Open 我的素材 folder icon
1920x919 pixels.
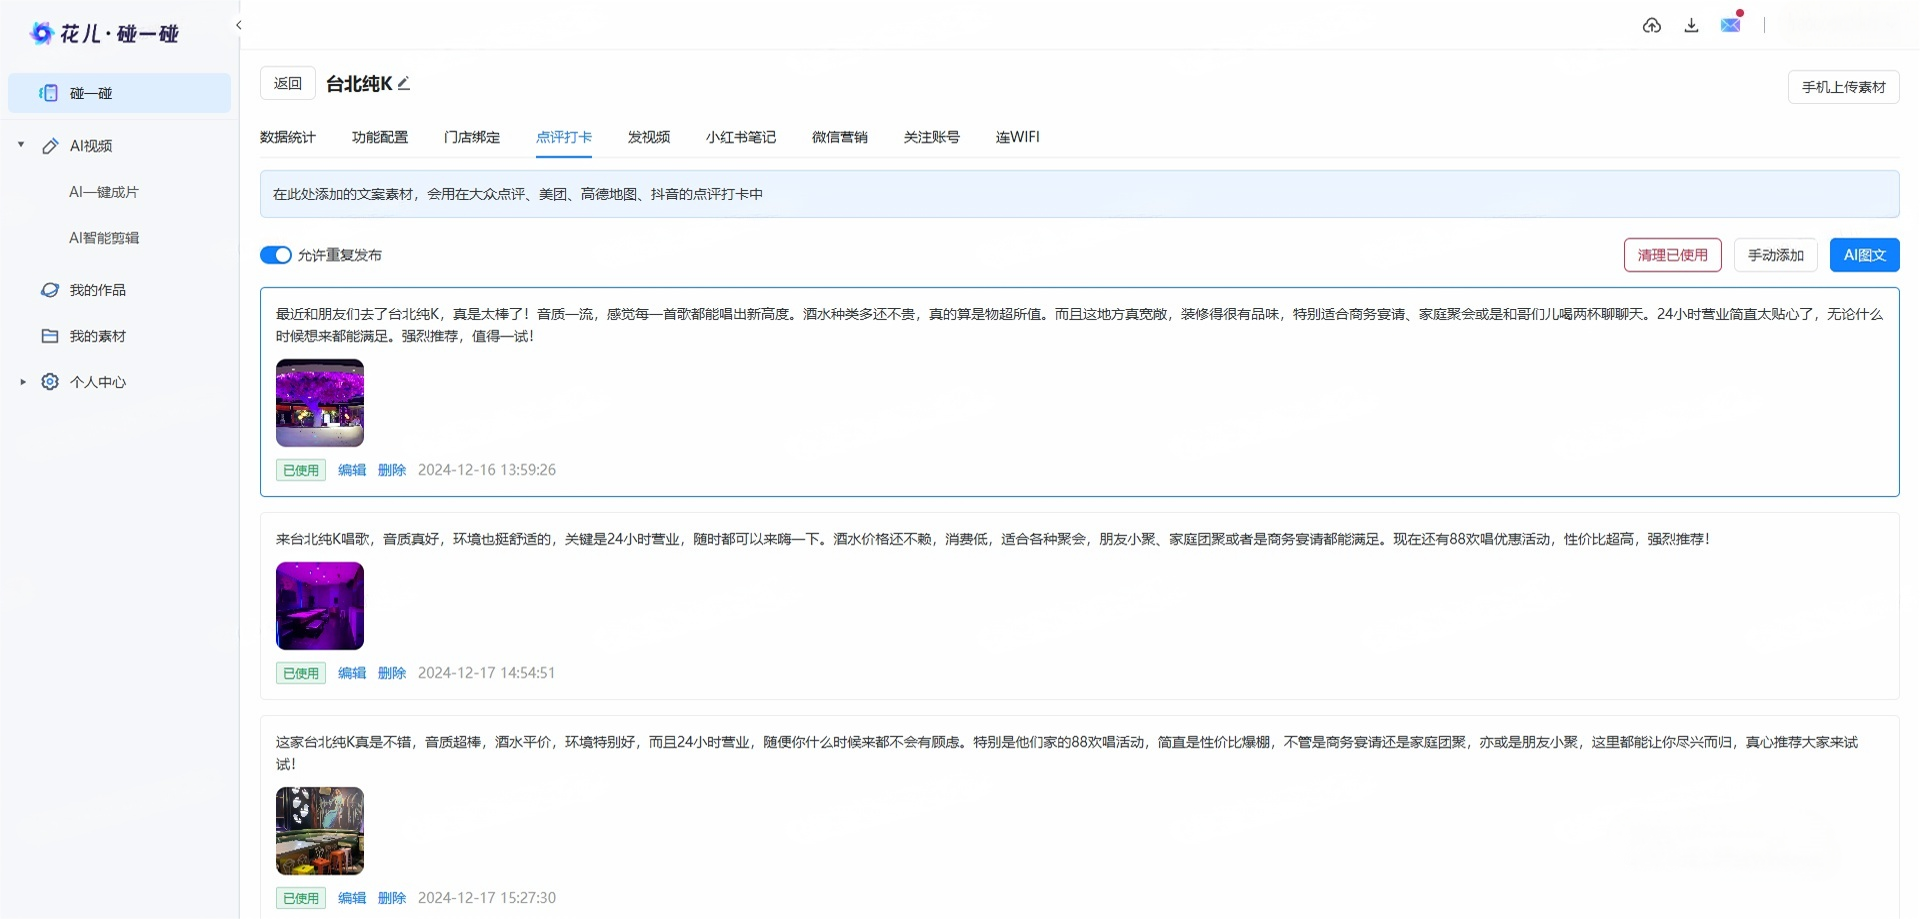(x=51, y=336)
